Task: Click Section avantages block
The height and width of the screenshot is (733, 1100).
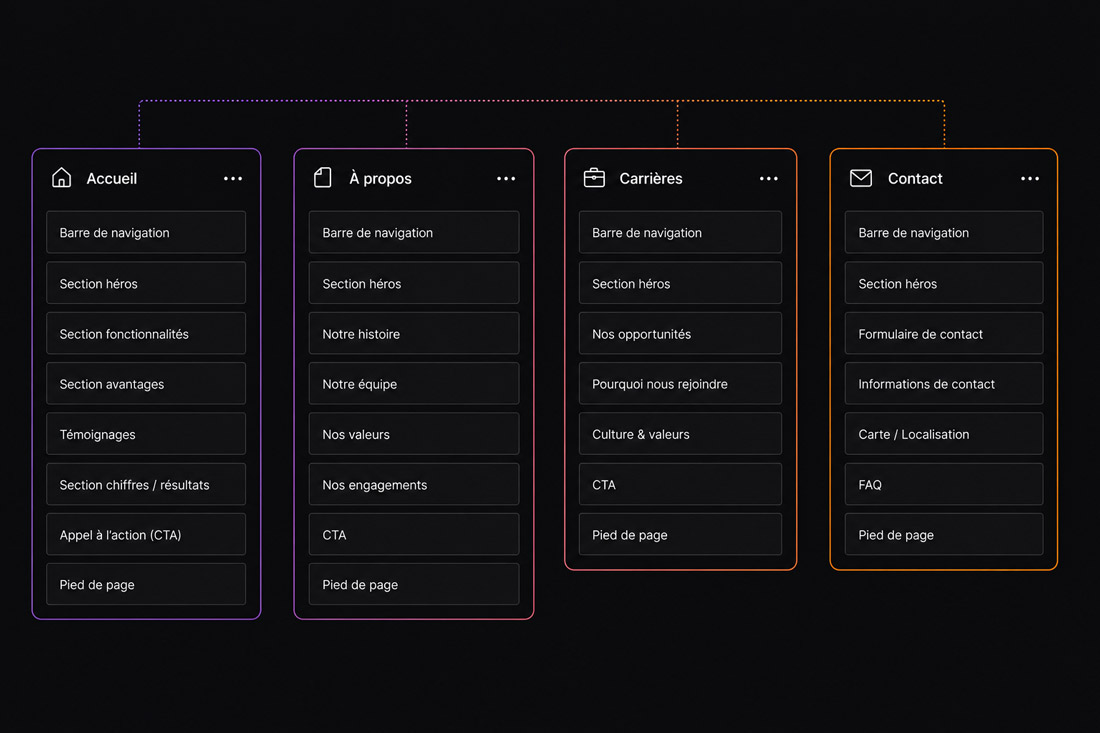Action: pyautogui.click(x=146, y=384)
